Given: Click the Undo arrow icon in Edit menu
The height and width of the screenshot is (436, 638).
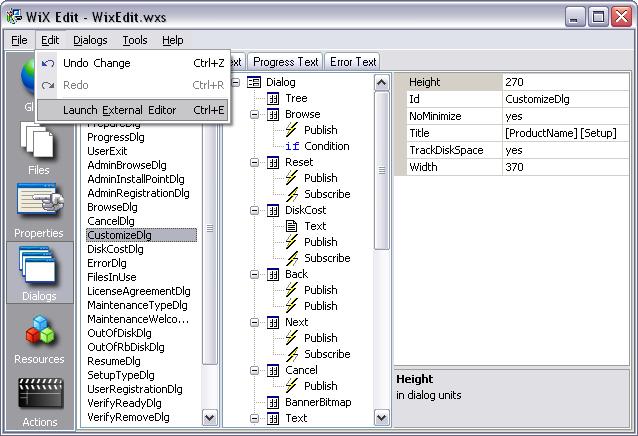Looking at the screenshot, I should point(48,63).
